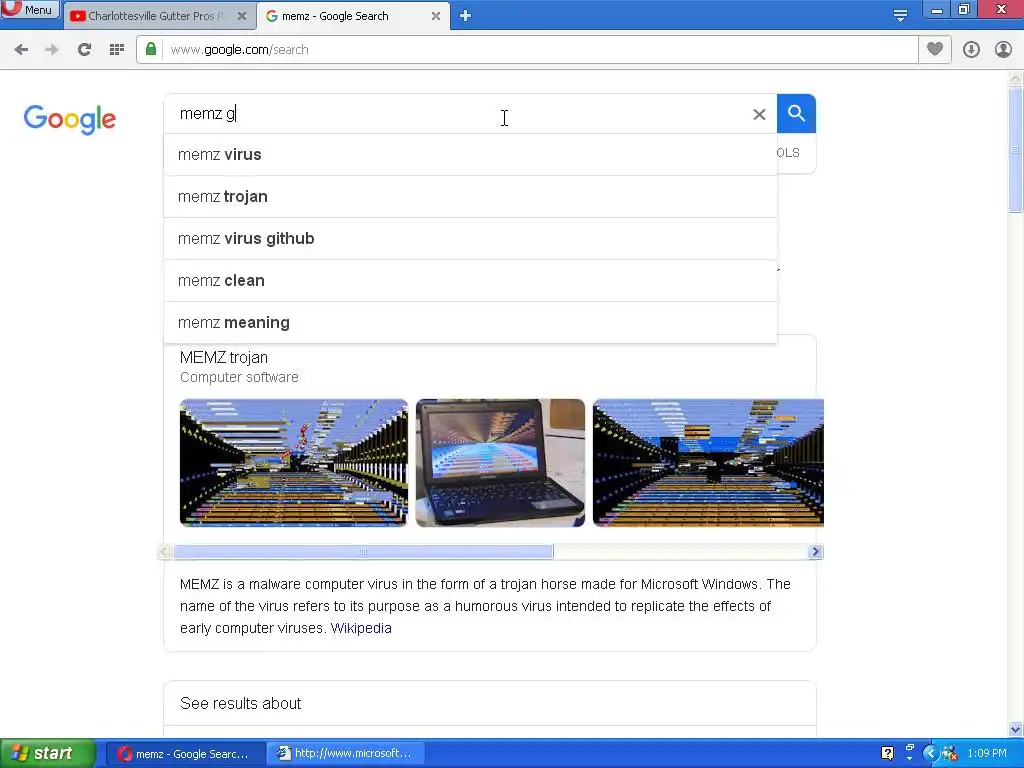This screenshot has height=768, width=1024.
Task: Add page to bookmarks with heart icon
Action: 935,50
